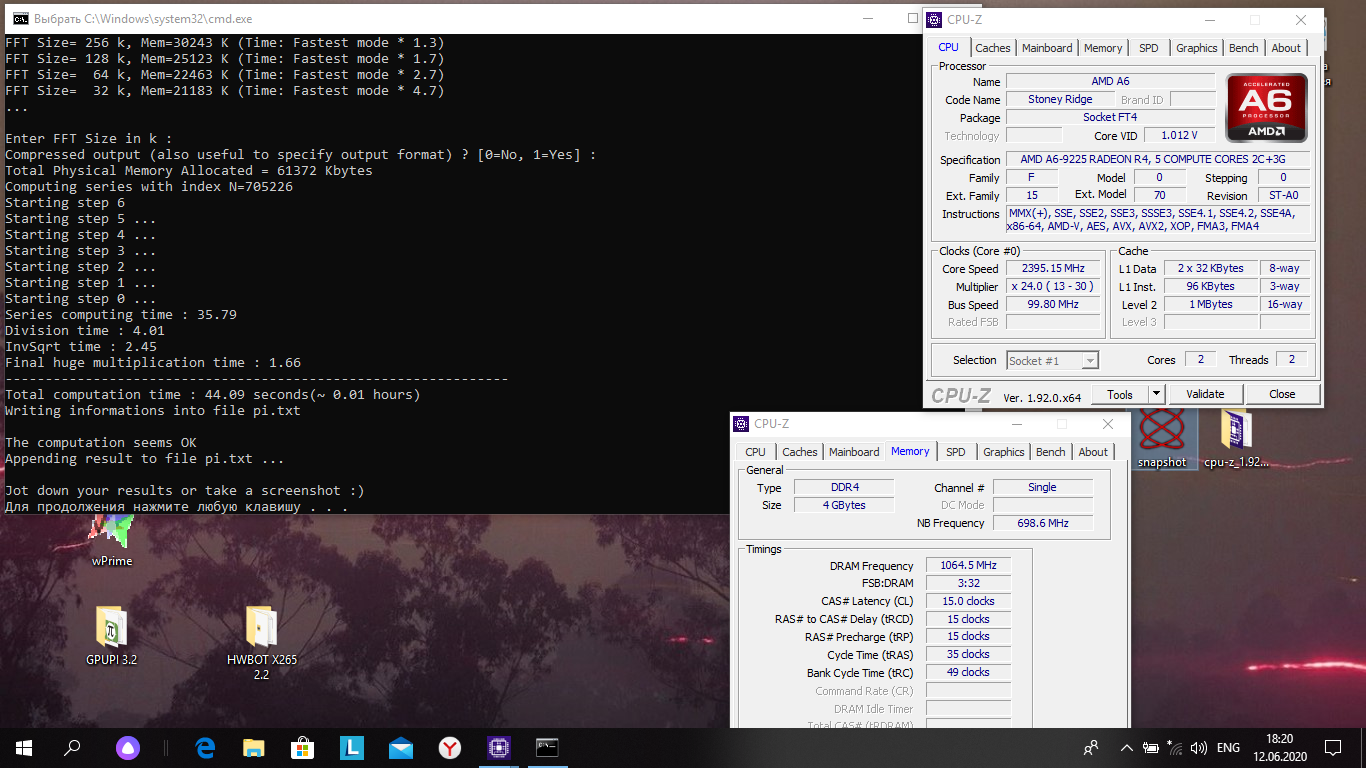
Task: Select CPU tab in top CPU-Z window
Action: tap(948, 47)
